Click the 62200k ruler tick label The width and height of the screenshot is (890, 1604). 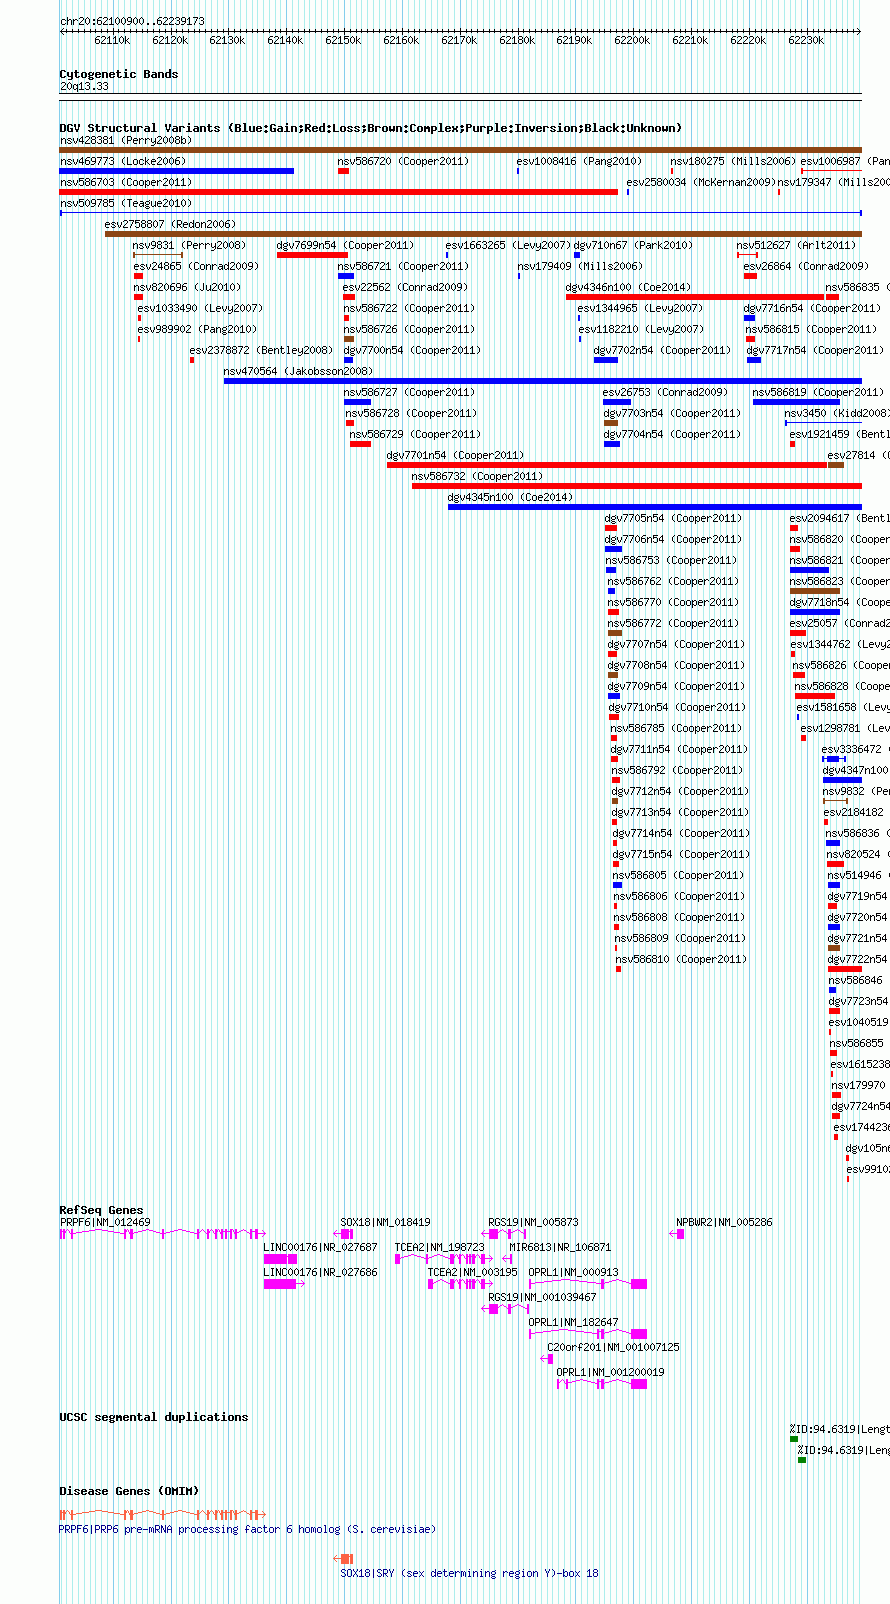[632, 40]
